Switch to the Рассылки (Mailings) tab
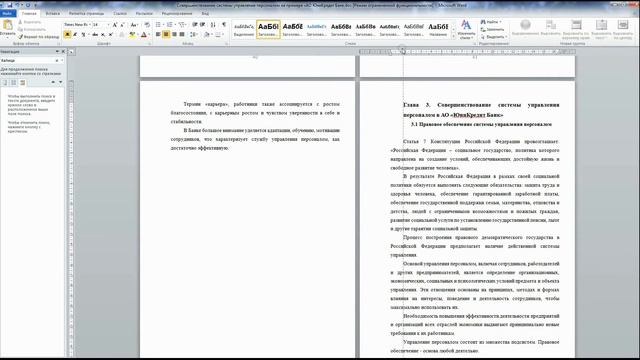640x360 pixels. [144, 13]
